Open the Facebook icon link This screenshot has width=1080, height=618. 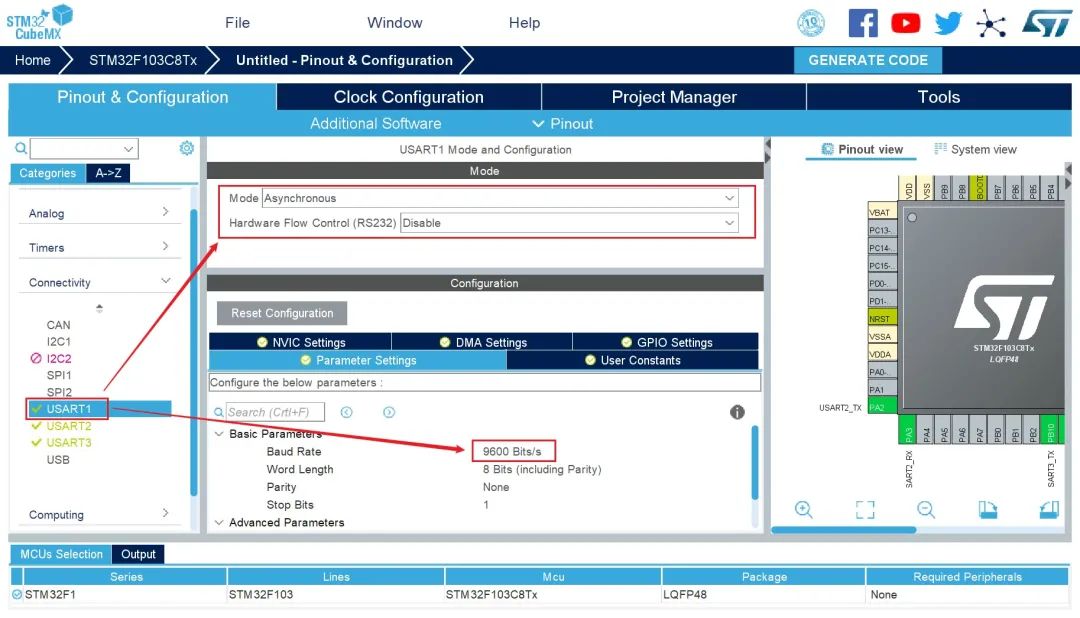pos(863,23)
